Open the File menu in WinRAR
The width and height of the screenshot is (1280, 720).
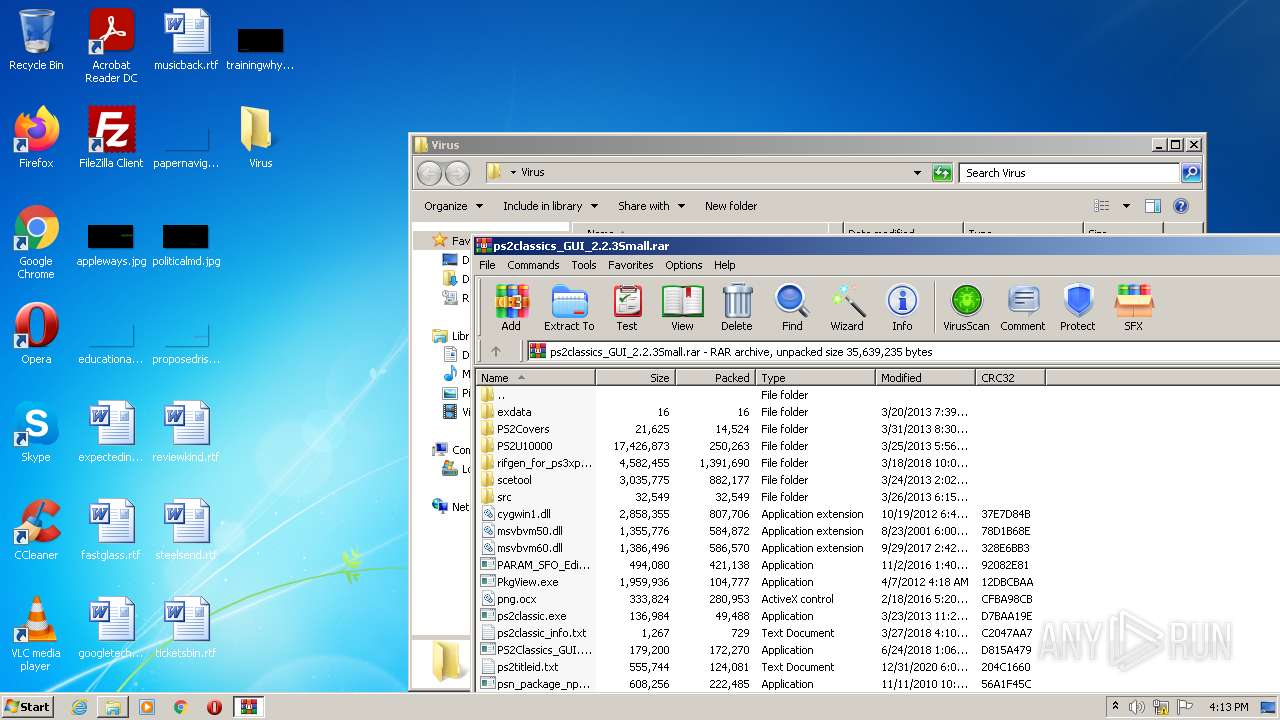(x=487, y=265)
